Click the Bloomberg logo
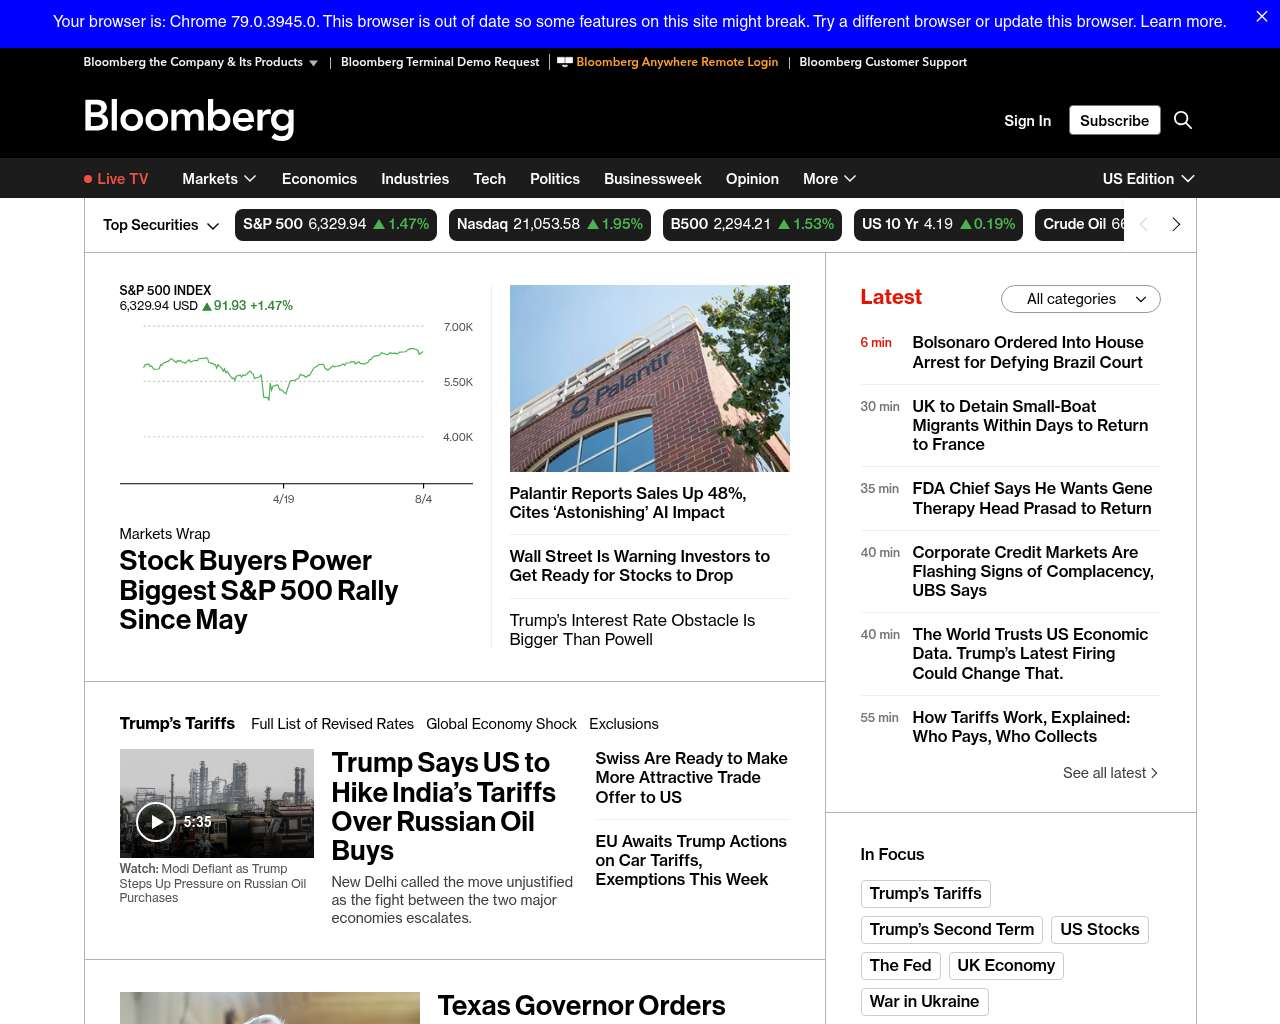1280x1024 pixels. coord(189,118)
